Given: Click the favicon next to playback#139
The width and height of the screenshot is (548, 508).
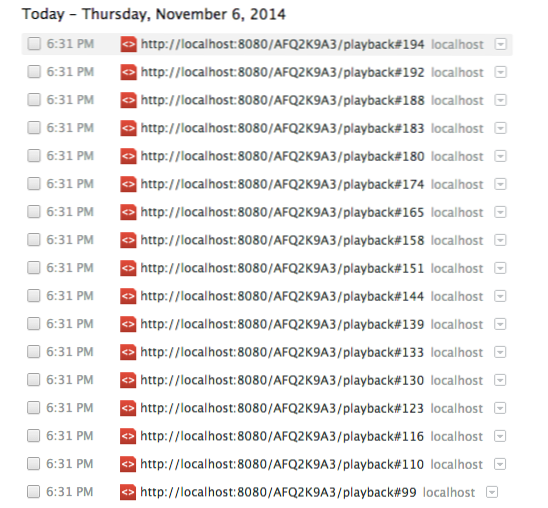Looking at the screenshot, I should click(128, 324).
